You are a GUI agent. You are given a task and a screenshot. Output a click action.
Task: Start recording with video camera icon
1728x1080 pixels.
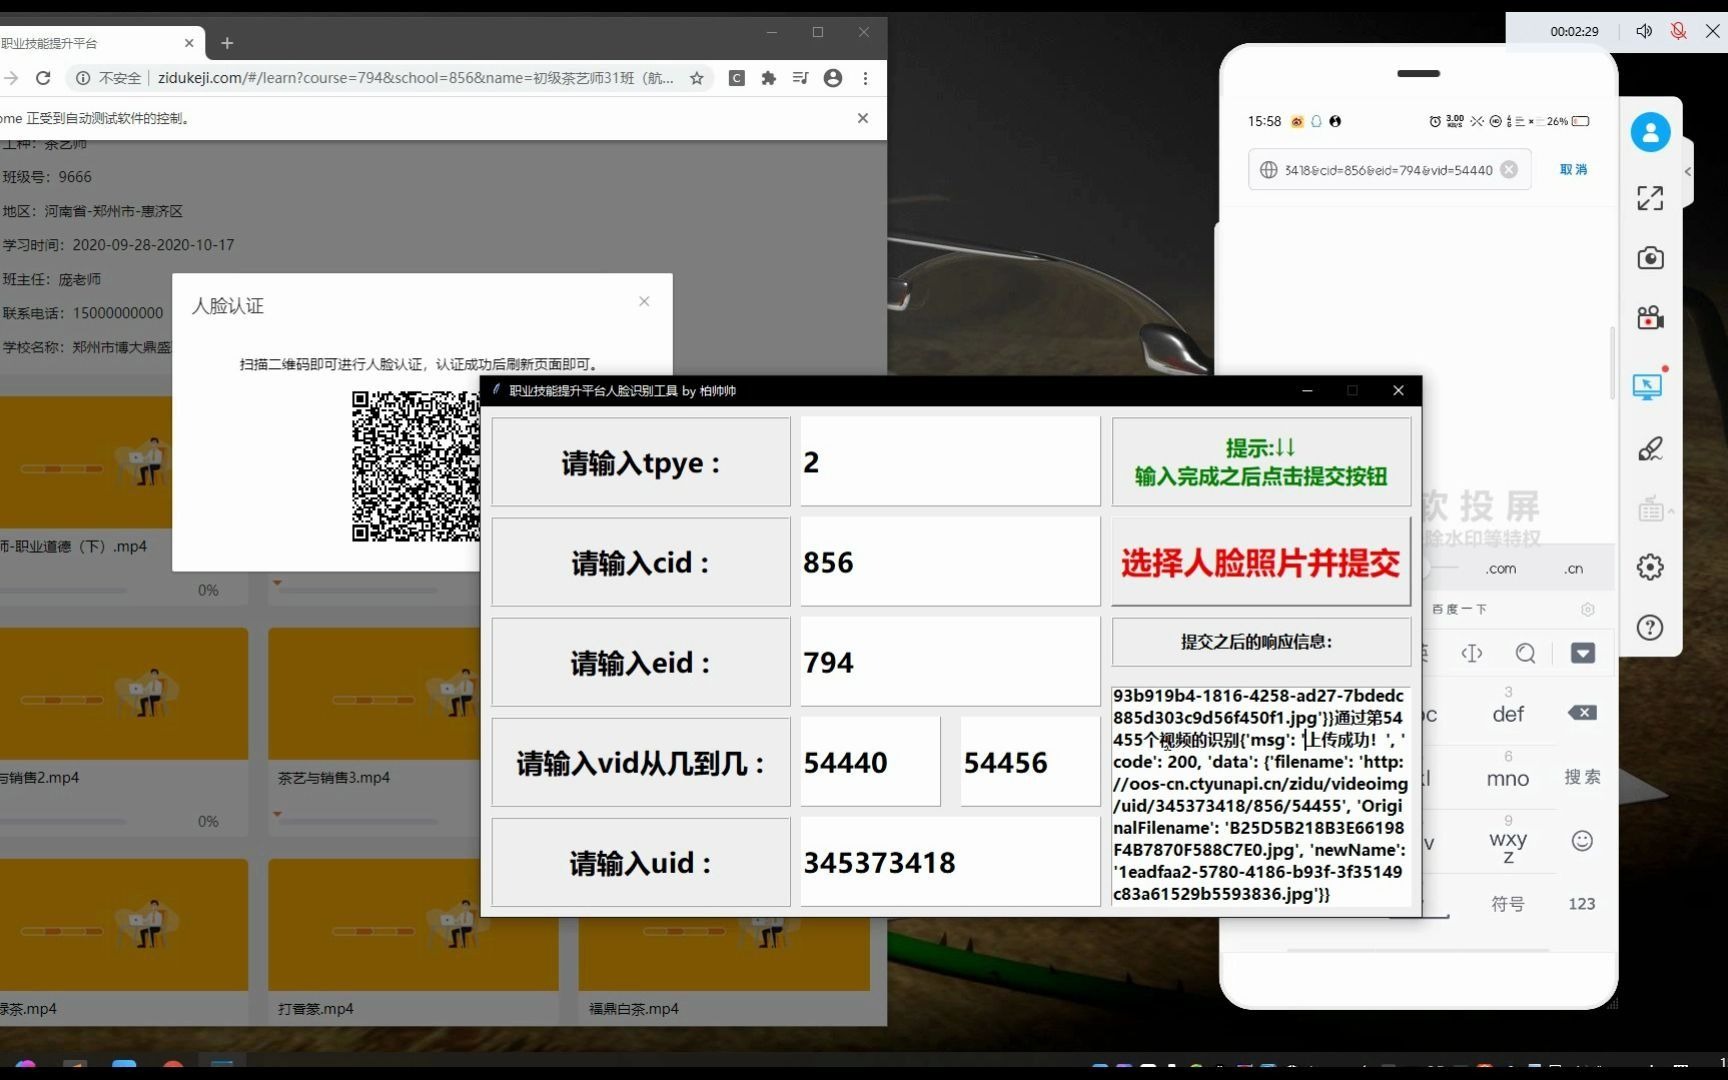(1650, 318)
